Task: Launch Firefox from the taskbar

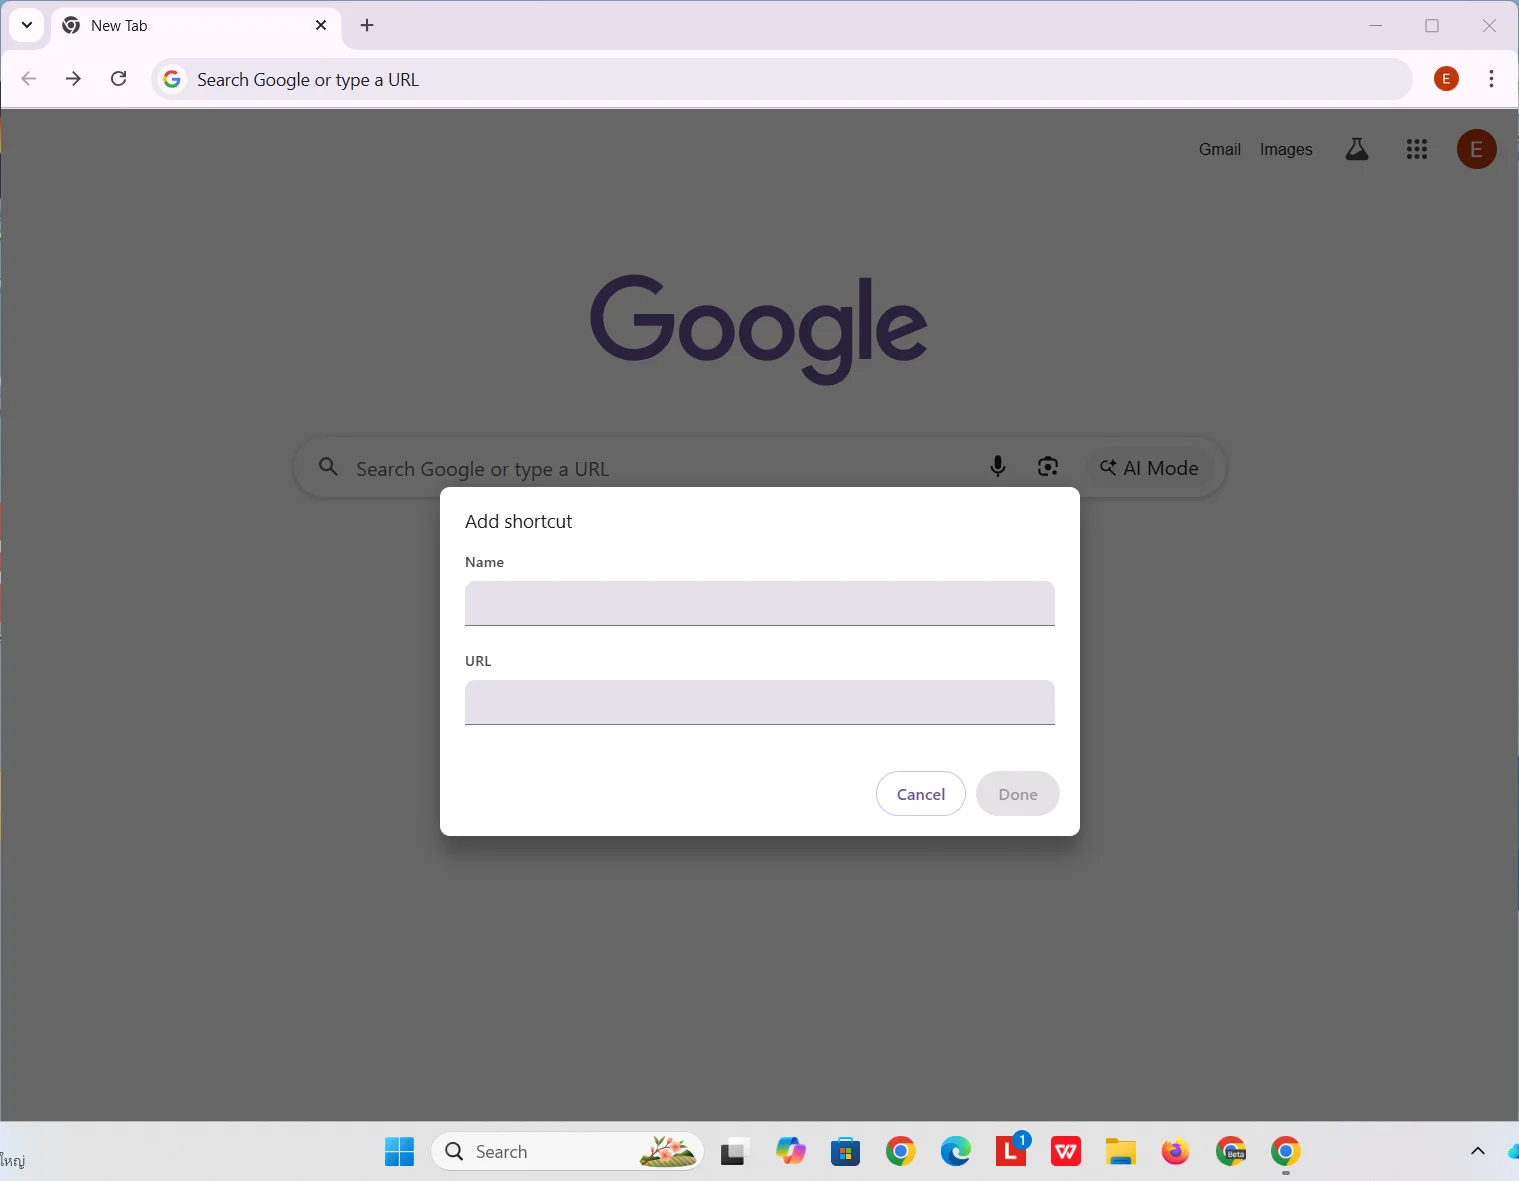Action: pyautogui.click(x=1175, y=1152)
